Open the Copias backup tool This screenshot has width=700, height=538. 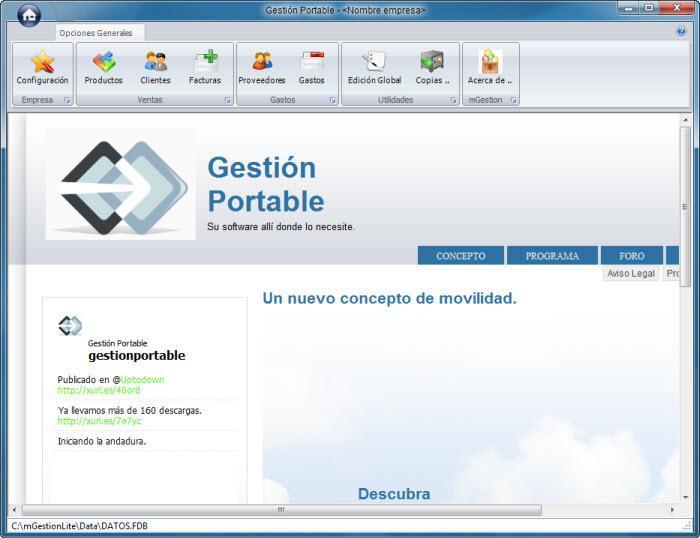(x=432, y=67)
